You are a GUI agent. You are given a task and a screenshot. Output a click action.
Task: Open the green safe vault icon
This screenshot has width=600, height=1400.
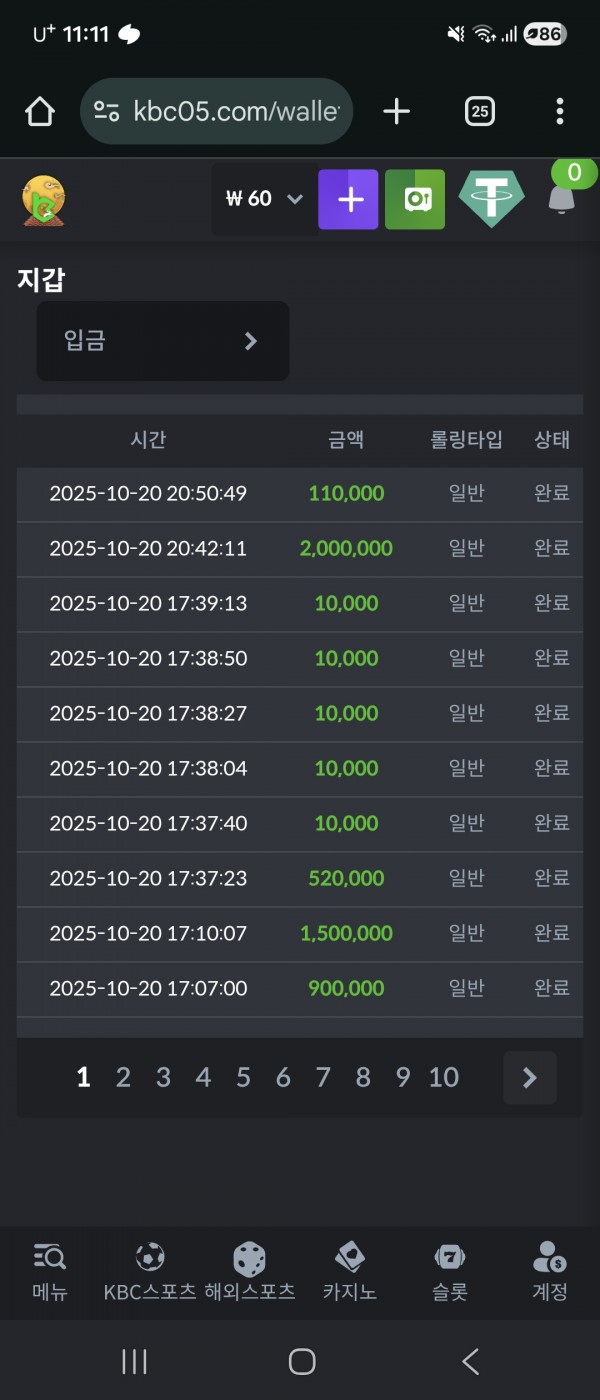(415, 199)
